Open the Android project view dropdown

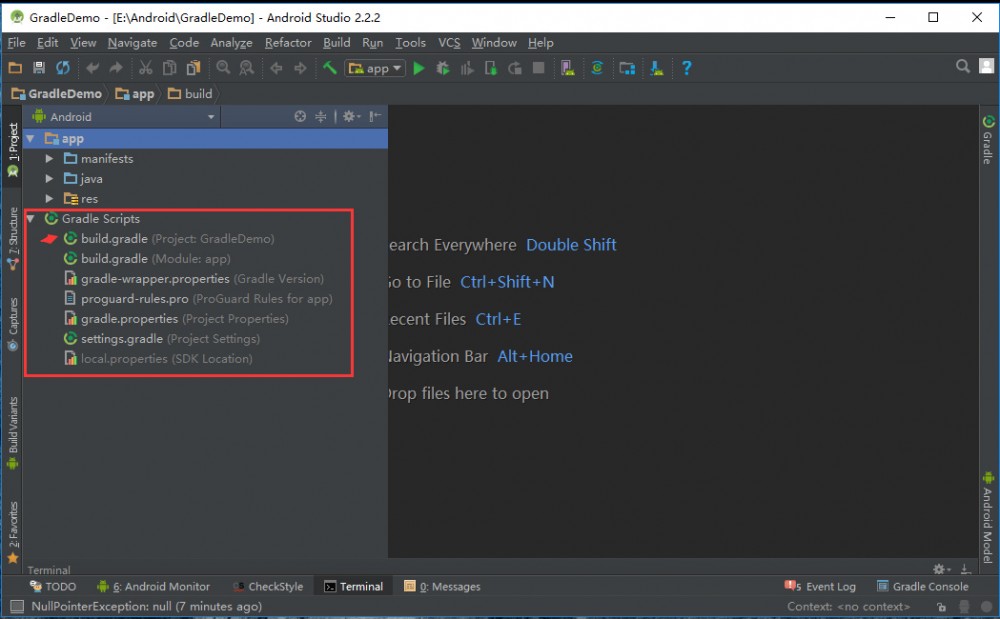[x=124, y=117]
